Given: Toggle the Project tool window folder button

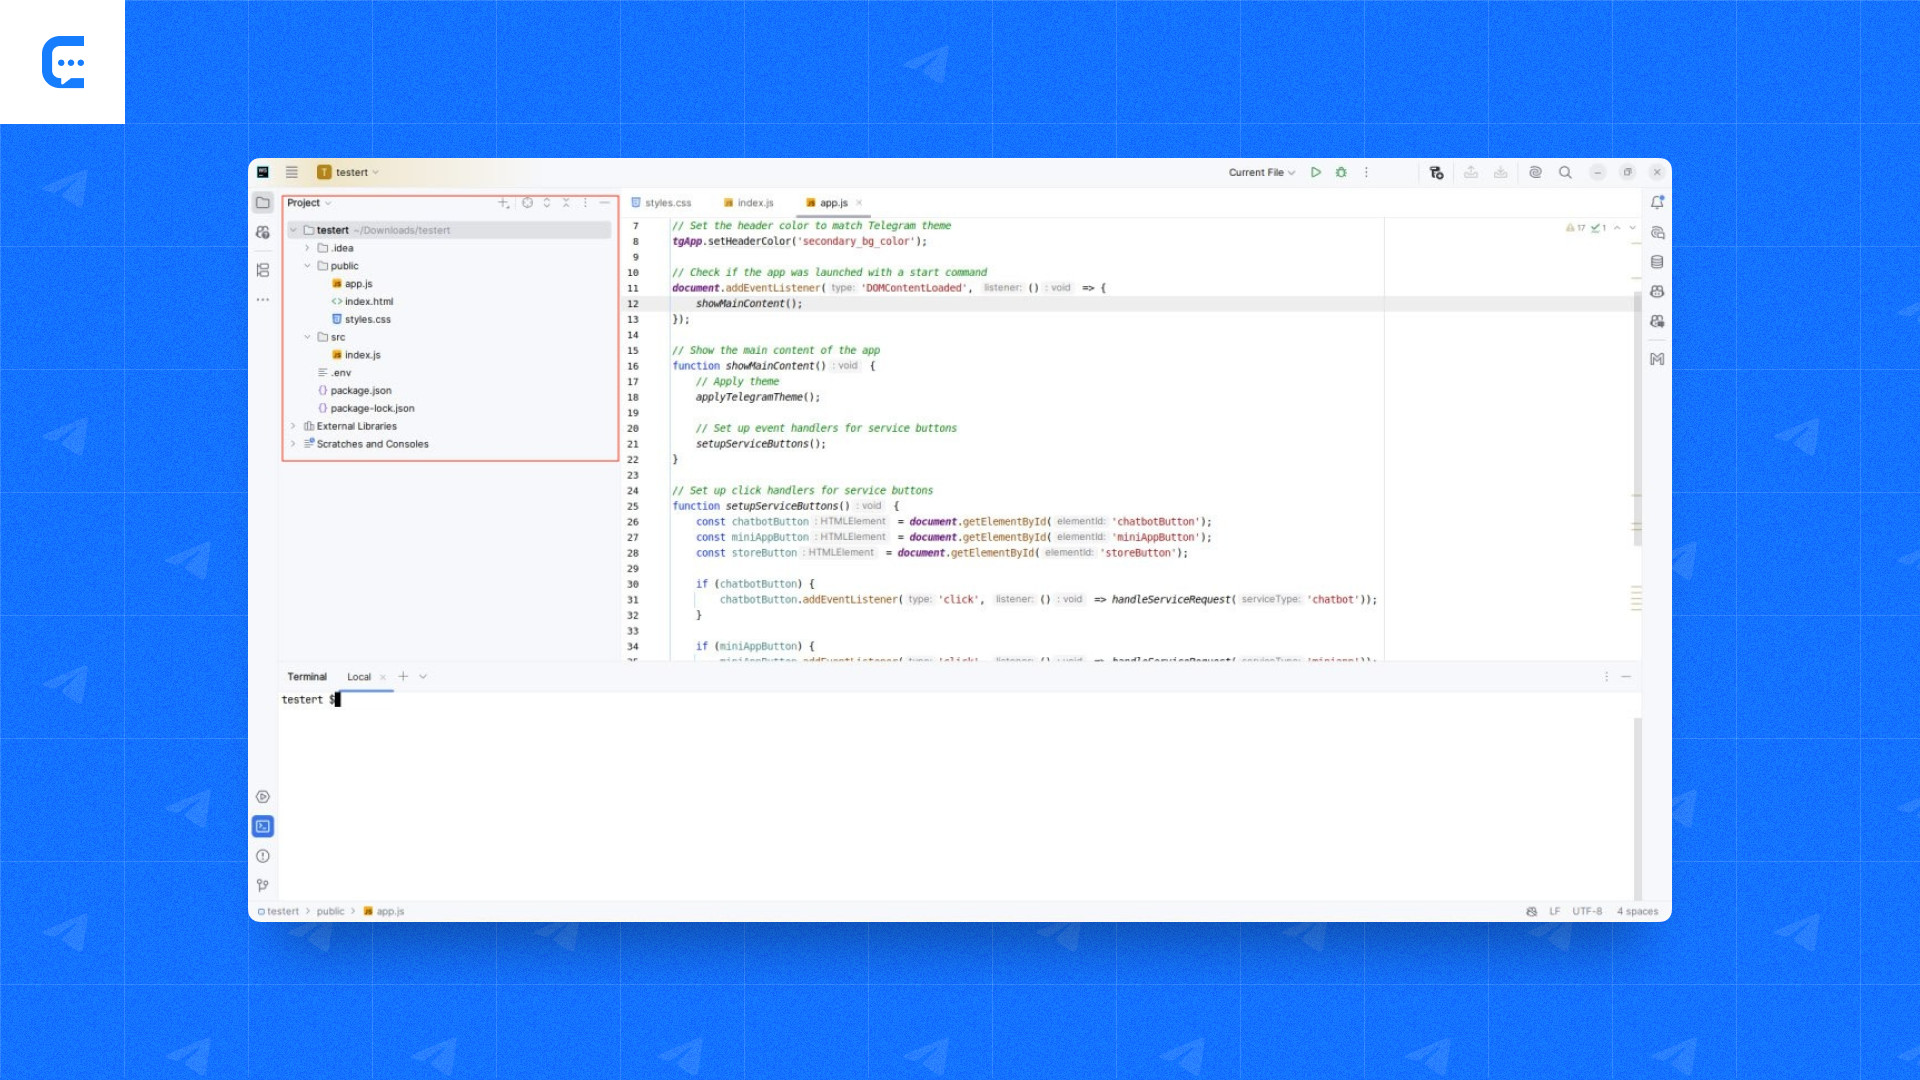Looking at the screenshot, I should click(262, 202).
